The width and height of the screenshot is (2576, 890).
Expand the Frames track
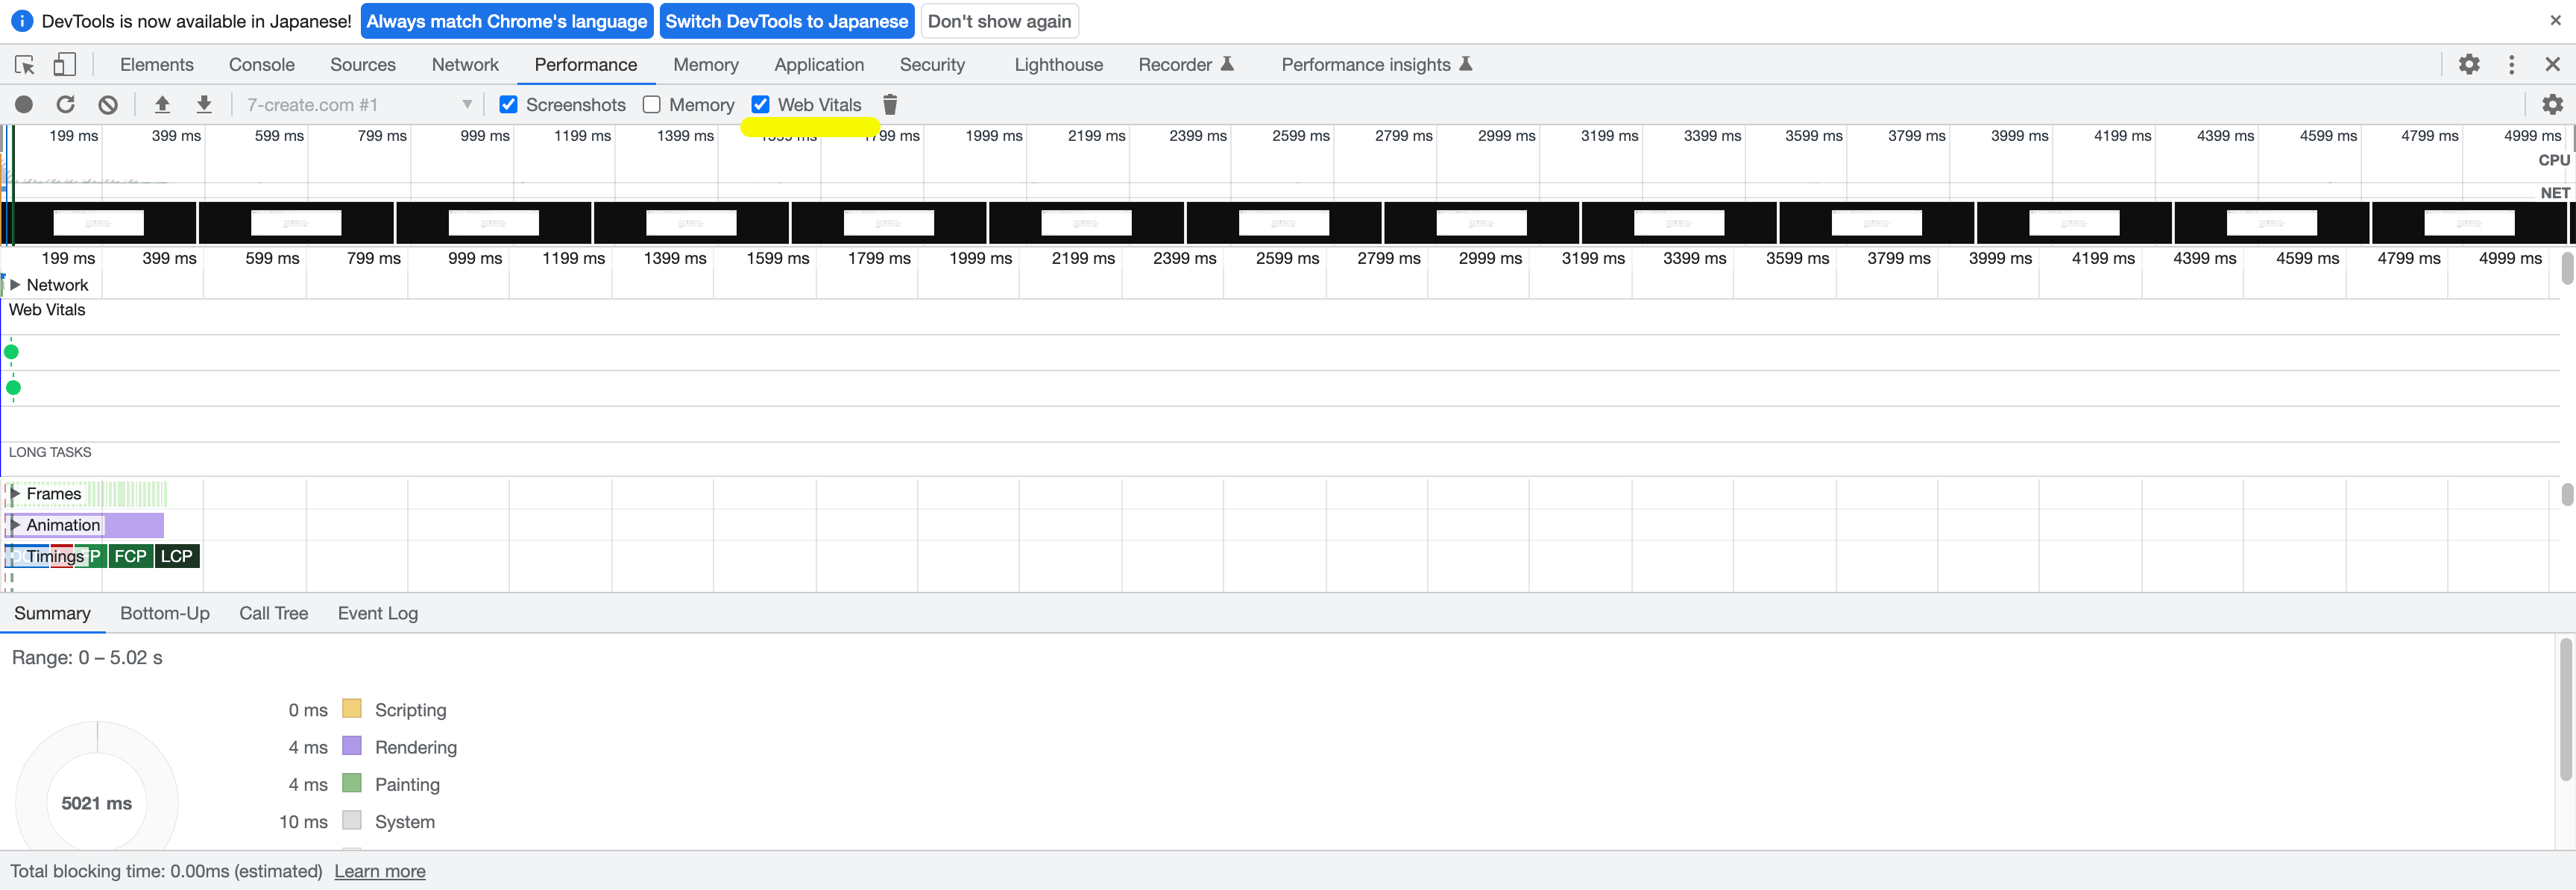click(15, 493)
